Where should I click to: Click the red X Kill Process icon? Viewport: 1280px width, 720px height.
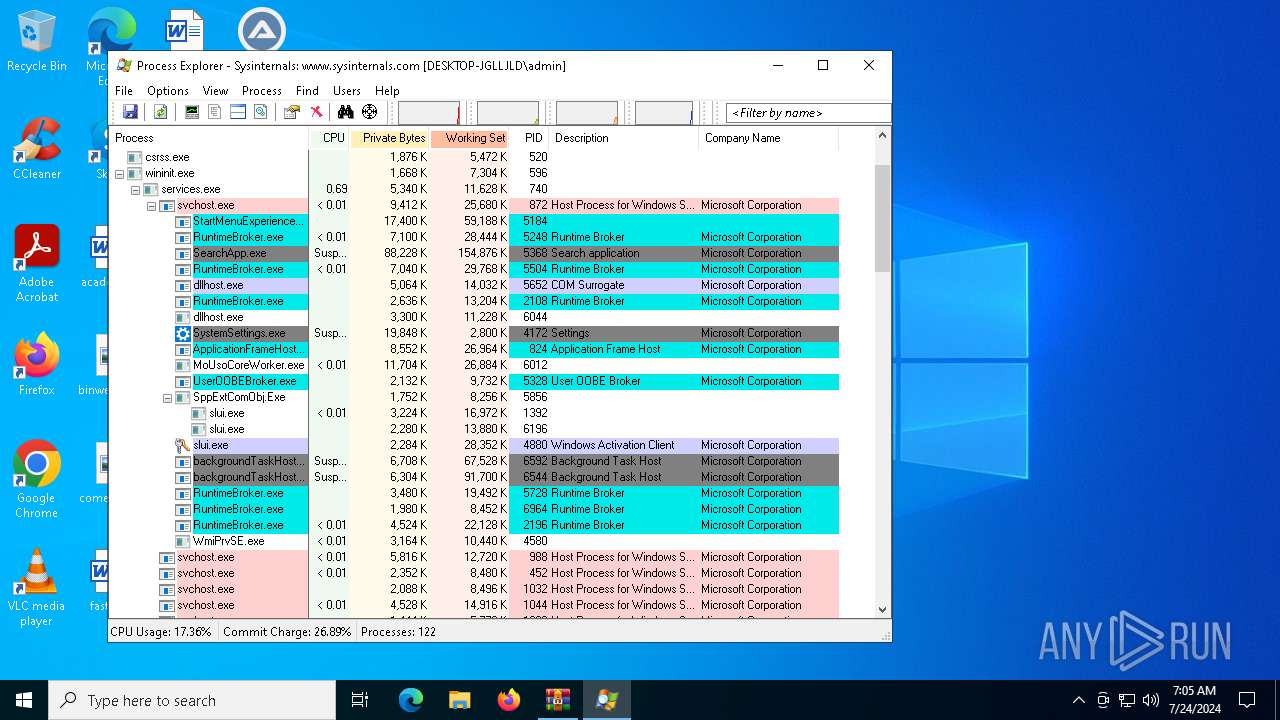(316, 112)
